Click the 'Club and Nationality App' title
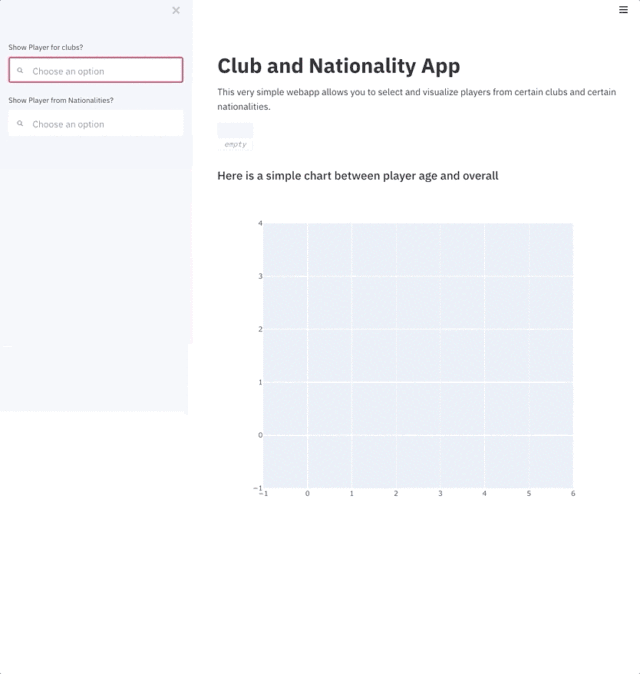The height and width of the screenshot is (674, 640). 339,66
